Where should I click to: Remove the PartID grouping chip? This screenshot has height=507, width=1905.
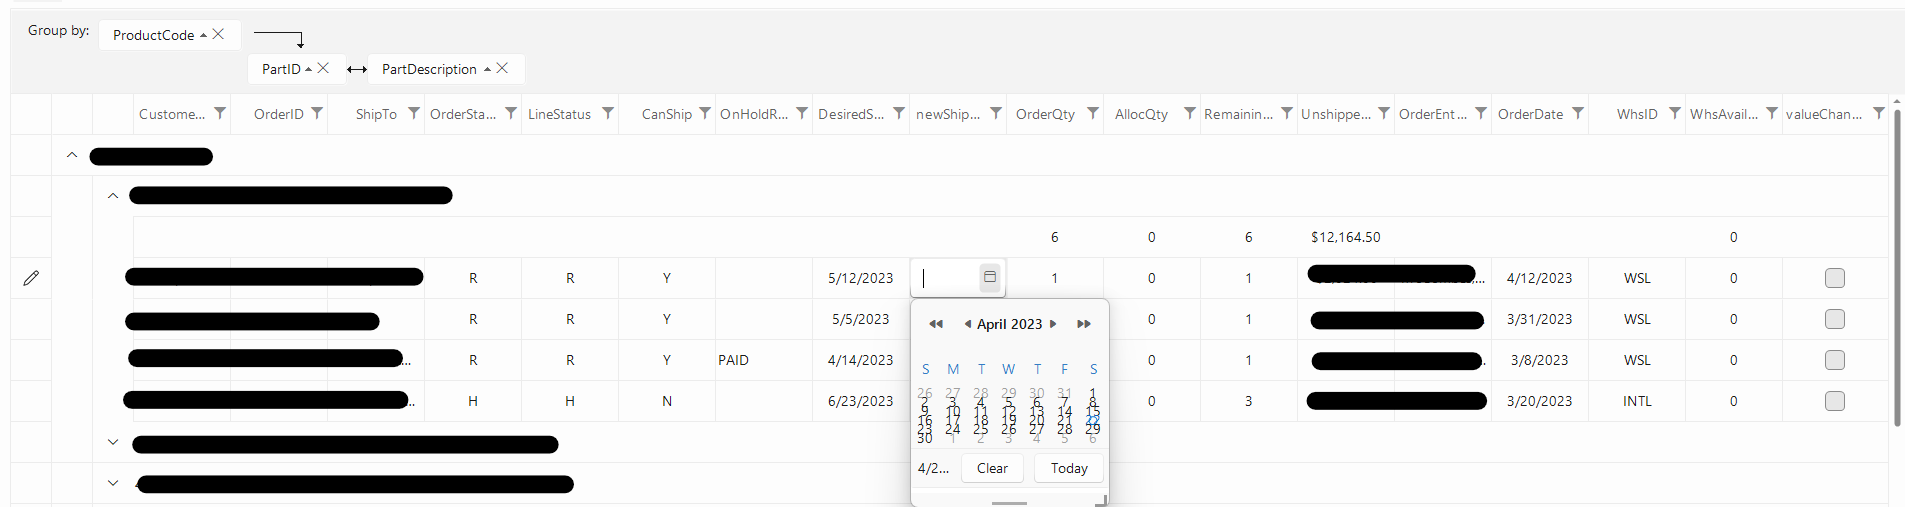324,68
